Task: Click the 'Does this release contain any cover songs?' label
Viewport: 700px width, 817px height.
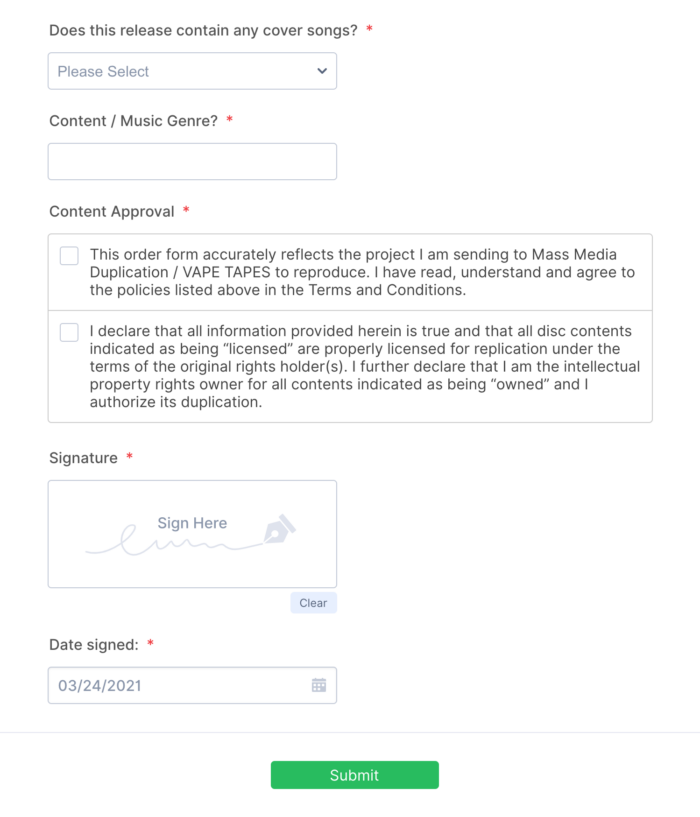Action: [203, 30]
